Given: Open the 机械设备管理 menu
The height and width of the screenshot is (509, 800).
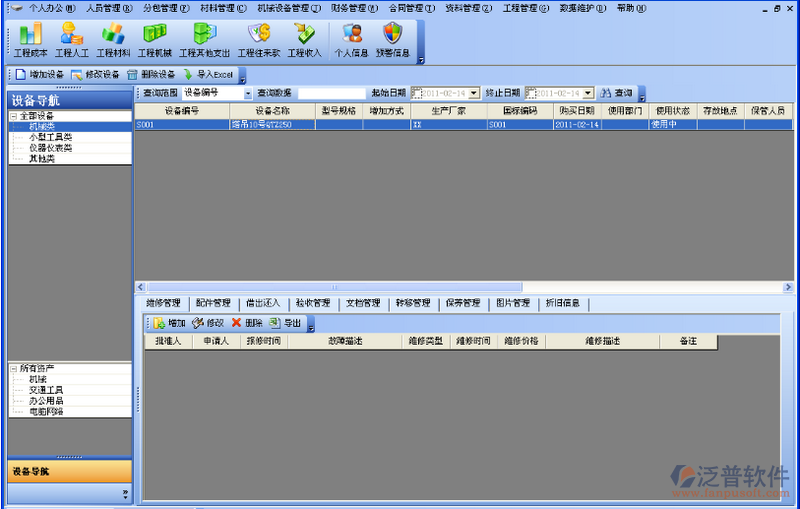Looking at the screenshot, I should click(x=289, y=8).
